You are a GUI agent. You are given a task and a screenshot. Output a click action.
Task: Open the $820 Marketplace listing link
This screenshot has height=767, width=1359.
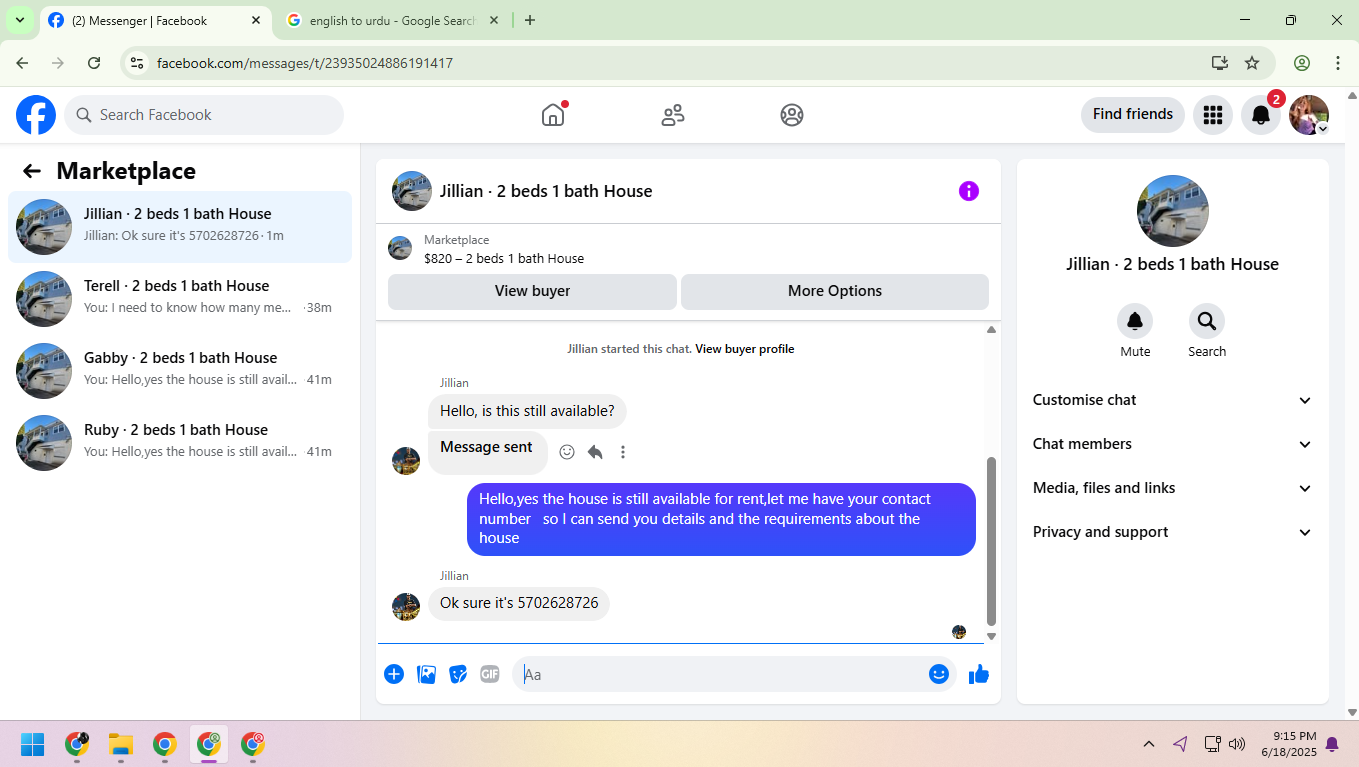(504, 258)
